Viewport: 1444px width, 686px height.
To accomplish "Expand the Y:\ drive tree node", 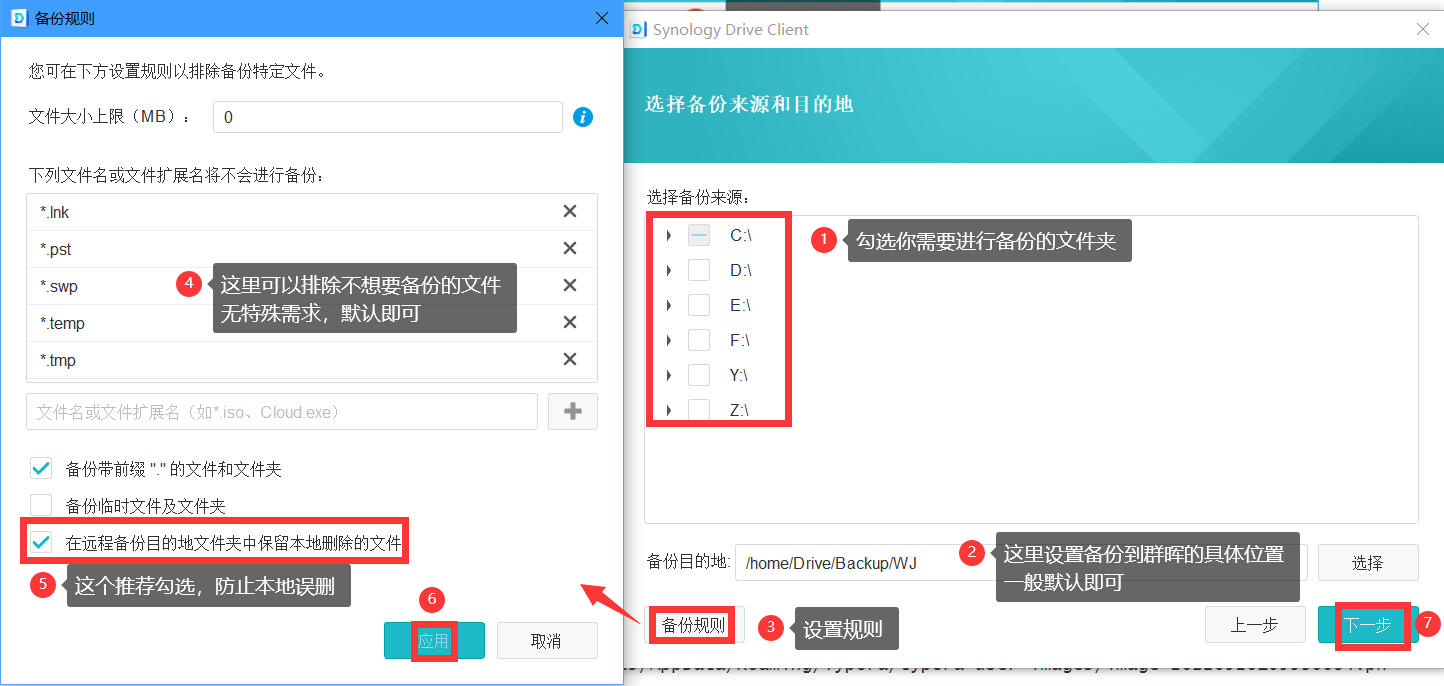I will 668,375.
